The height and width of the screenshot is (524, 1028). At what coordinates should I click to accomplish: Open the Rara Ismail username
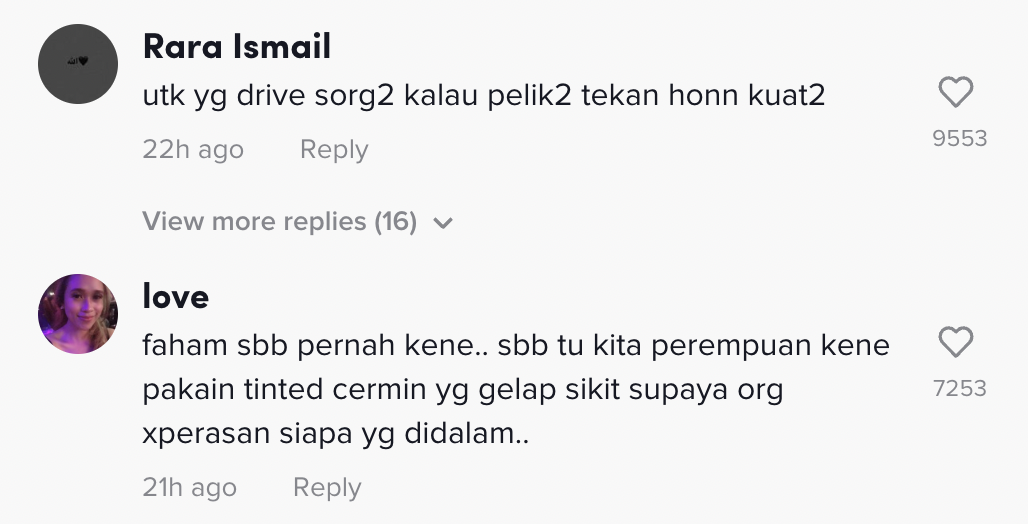coord(236,46)
